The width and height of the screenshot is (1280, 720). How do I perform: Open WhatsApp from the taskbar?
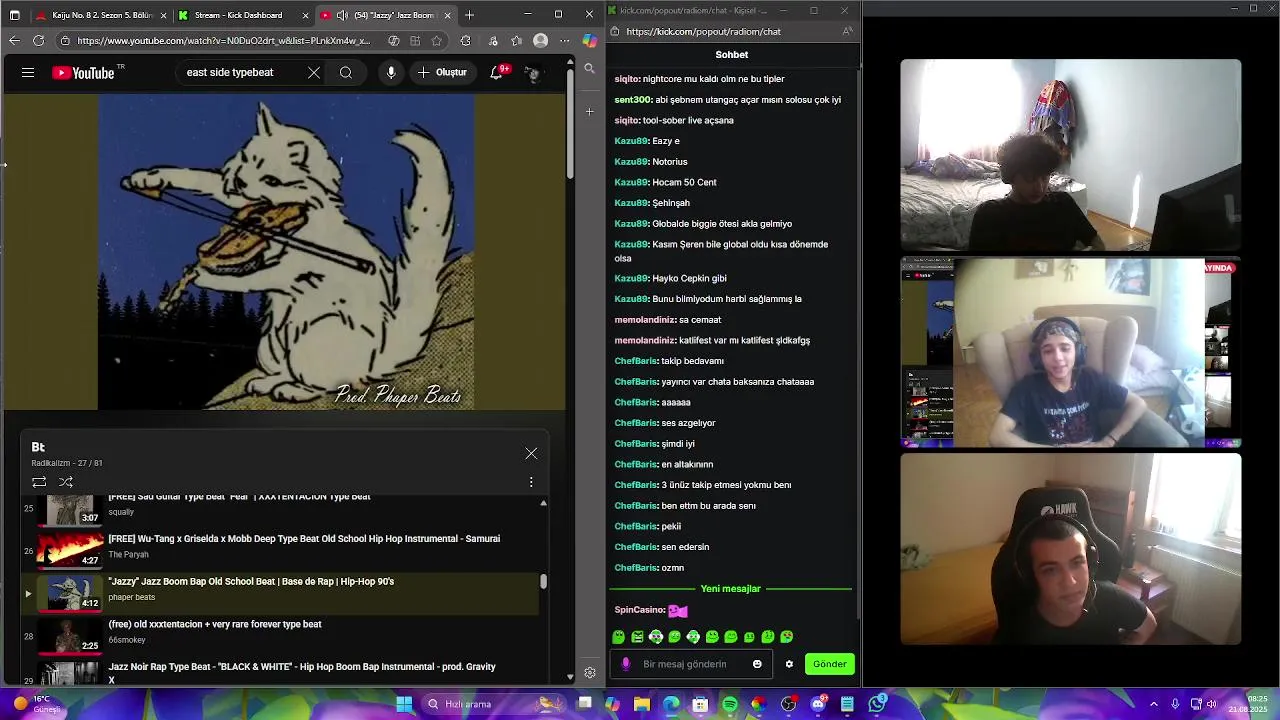[x=877, y=704]
